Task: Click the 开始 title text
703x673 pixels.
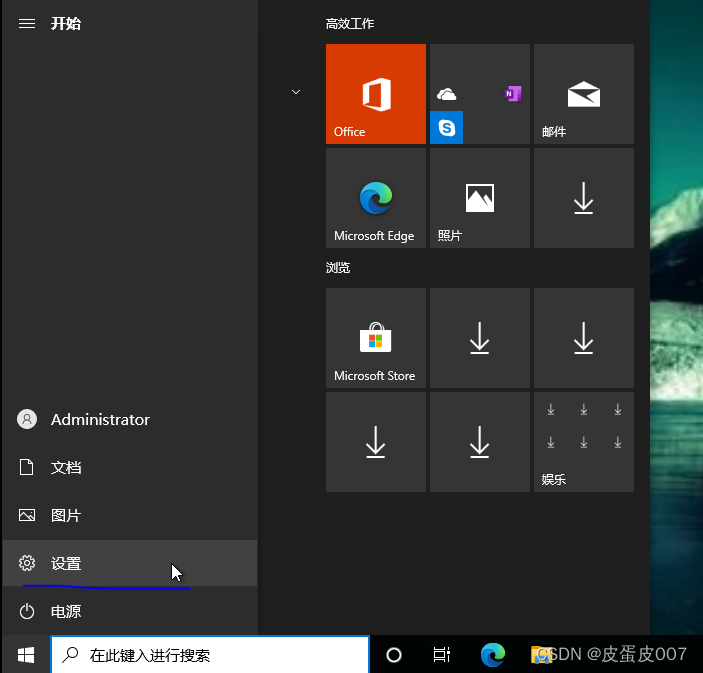Action: coord(65,23)
